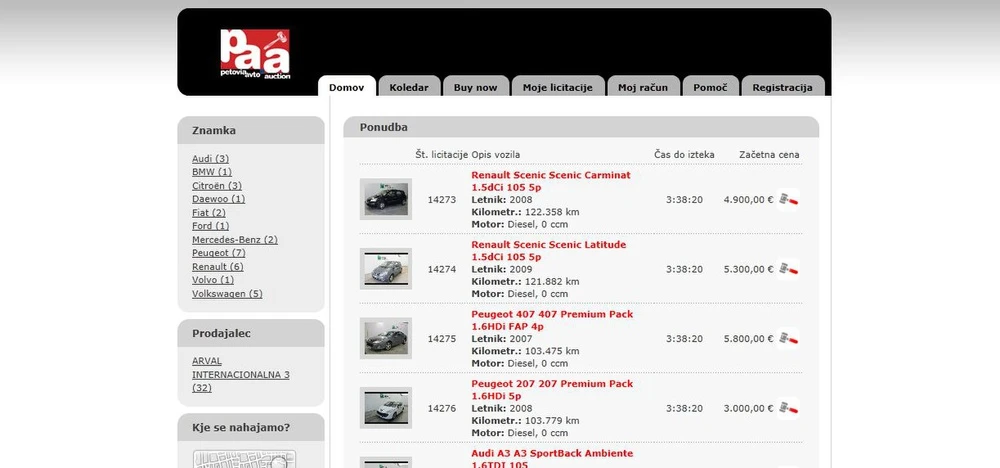Open Renault Scenic Carminat 1.5dCi listing title
The image size is (1000, 468).
coord(550,181)
